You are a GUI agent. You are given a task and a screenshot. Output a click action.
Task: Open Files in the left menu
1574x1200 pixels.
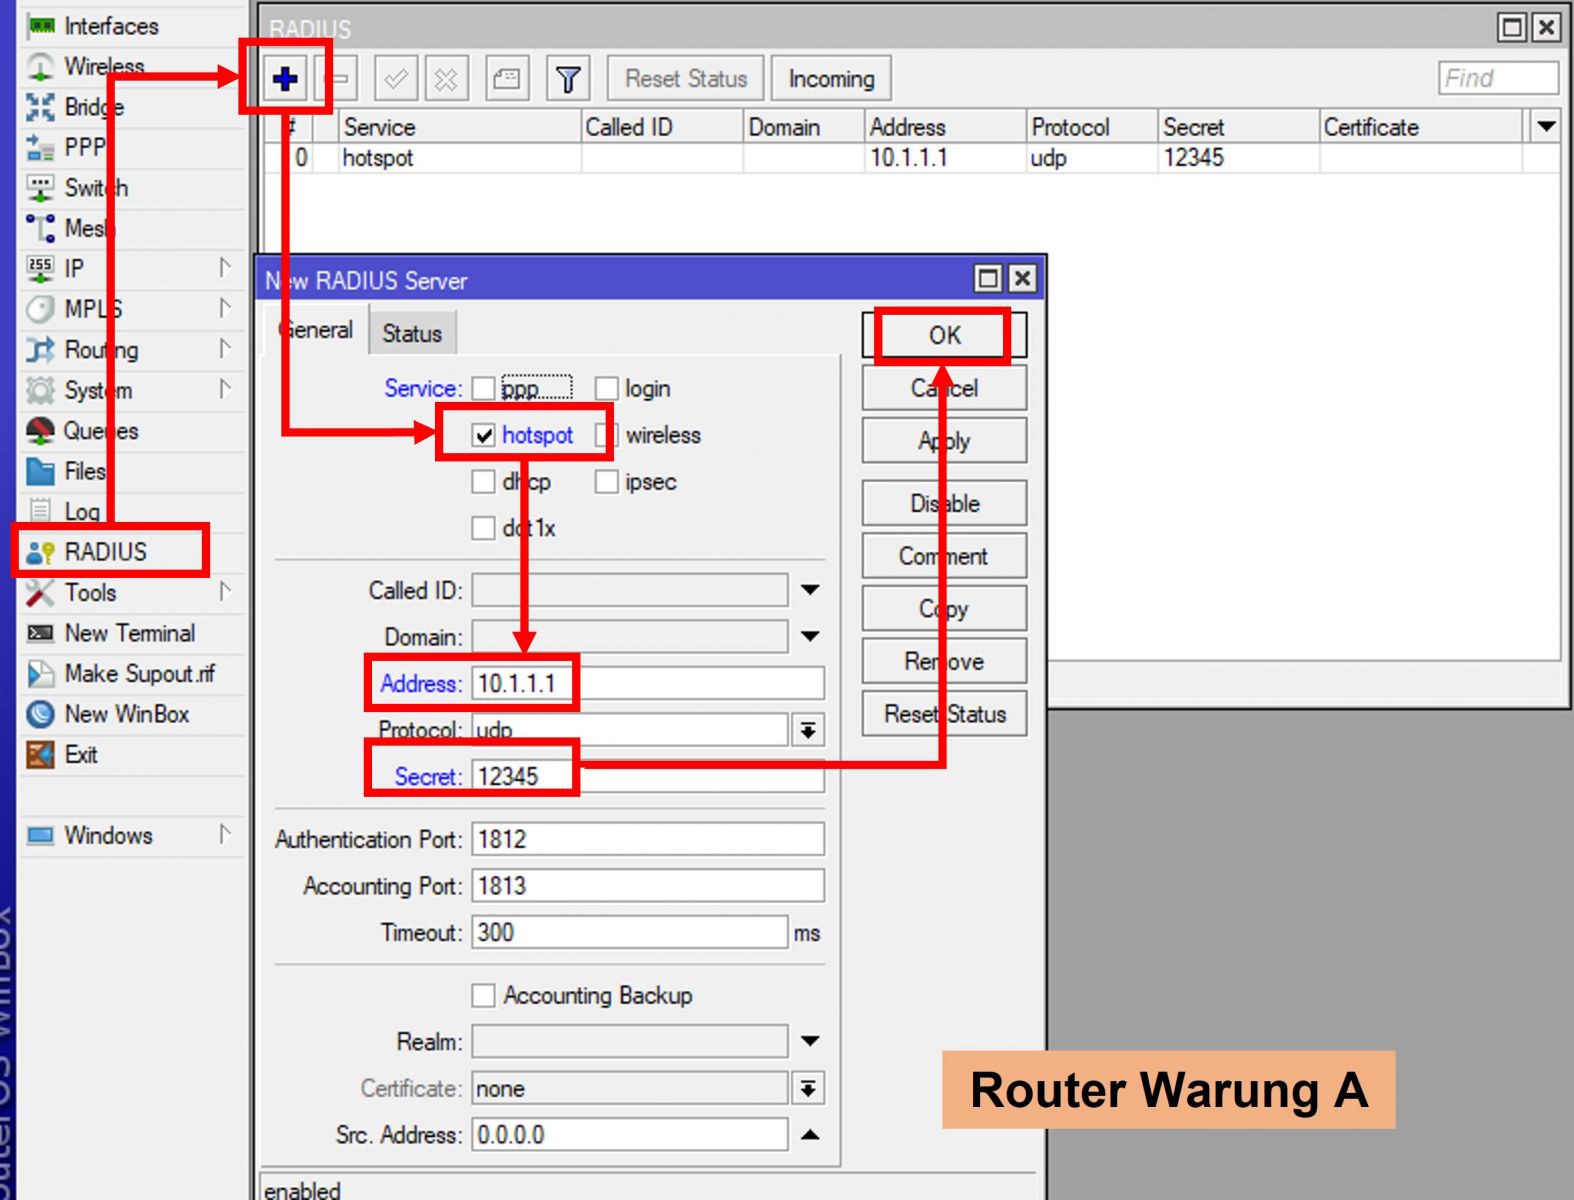point(84,471)
